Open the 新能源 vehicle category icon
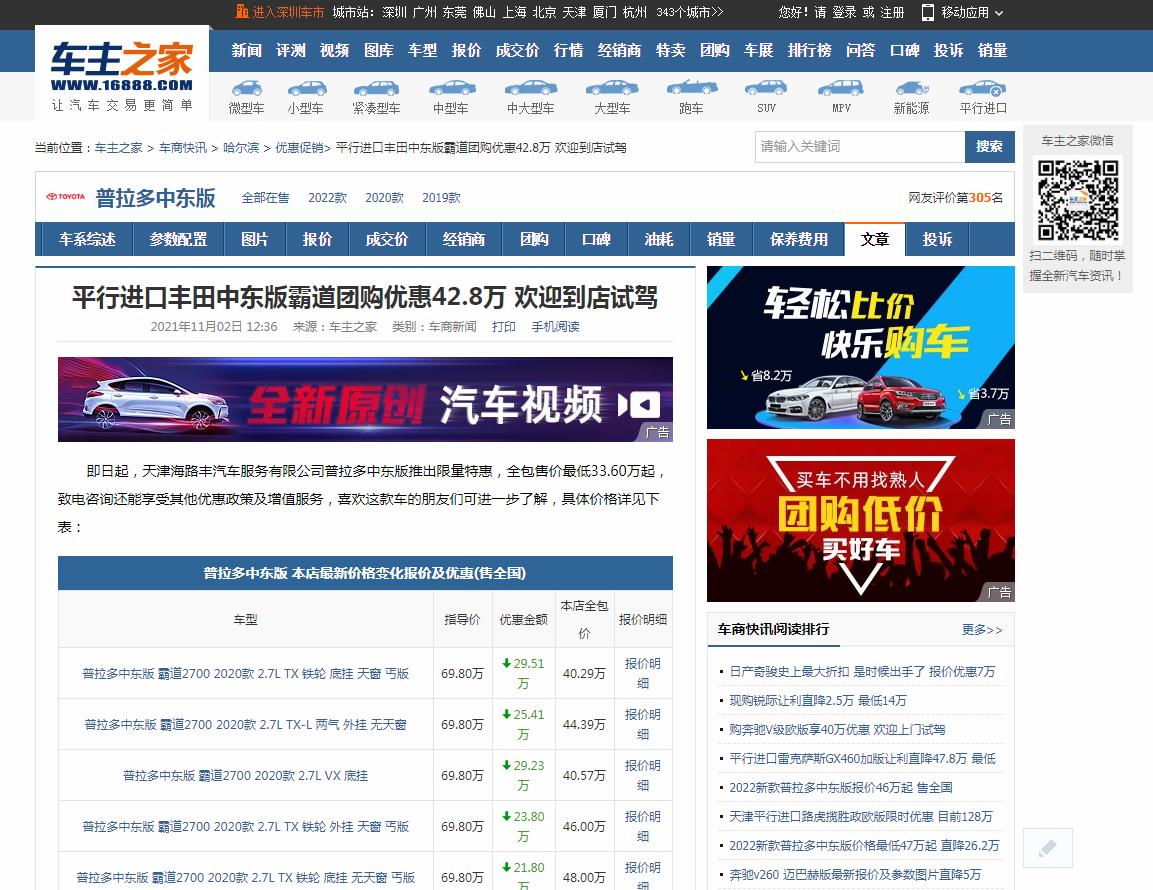This screenshot has height=890, width=1153. [x=912, y=90]
